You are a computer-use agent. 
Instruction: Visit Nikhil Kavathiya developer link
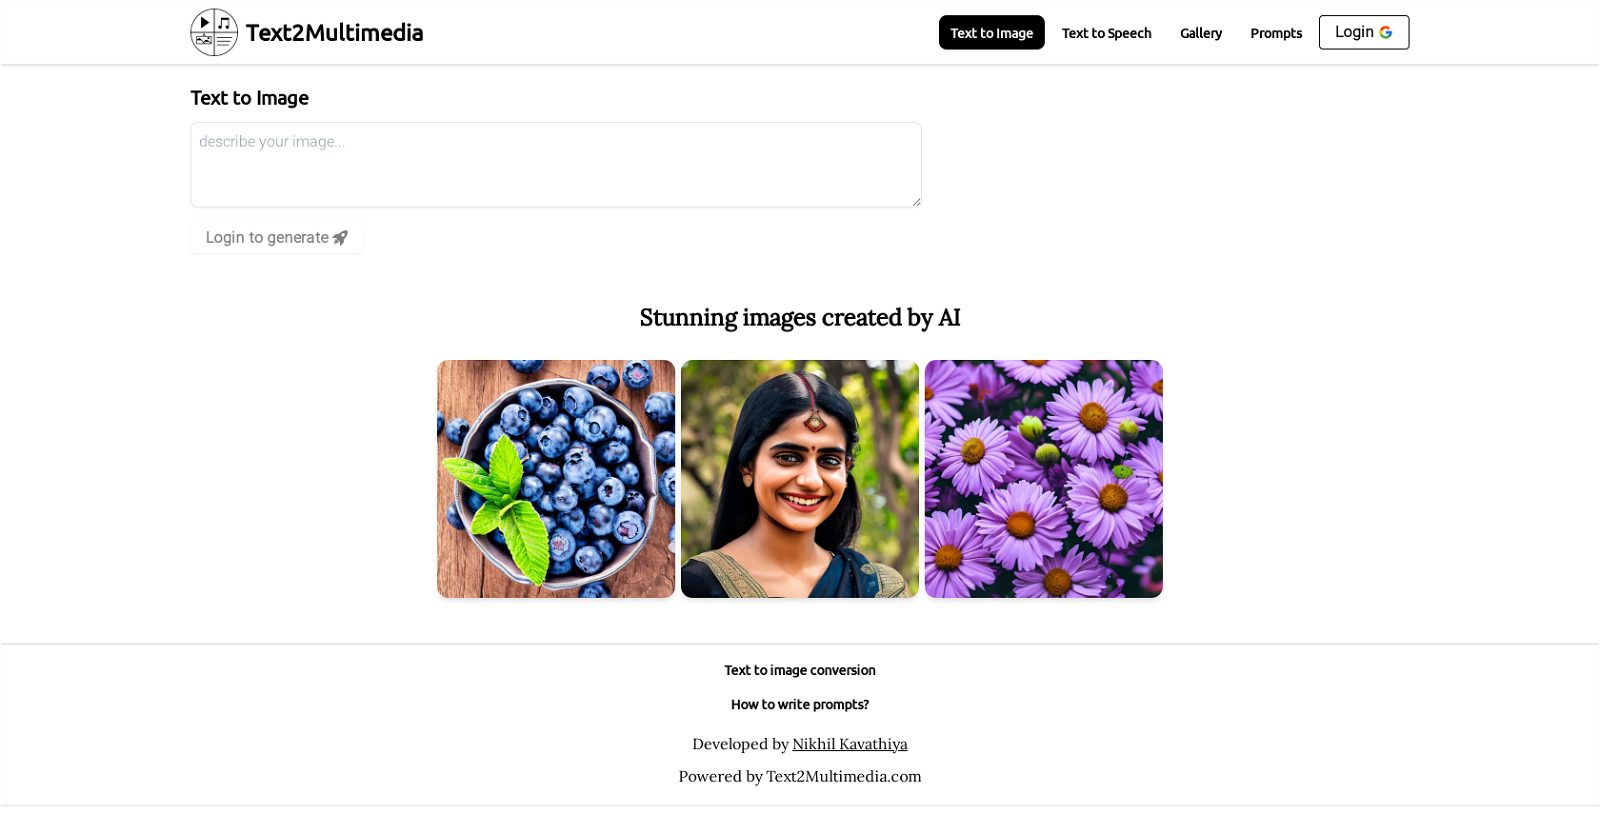pos(850,744)
